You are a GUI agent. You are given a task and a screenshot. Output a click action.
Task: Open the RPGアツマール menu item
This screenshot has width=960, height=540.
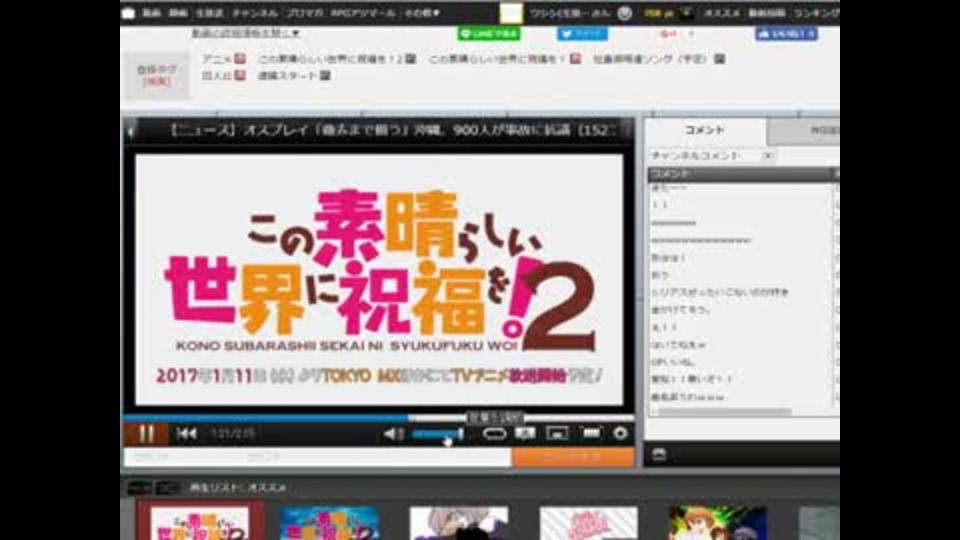pyautogui.click(x=362, y=13)
